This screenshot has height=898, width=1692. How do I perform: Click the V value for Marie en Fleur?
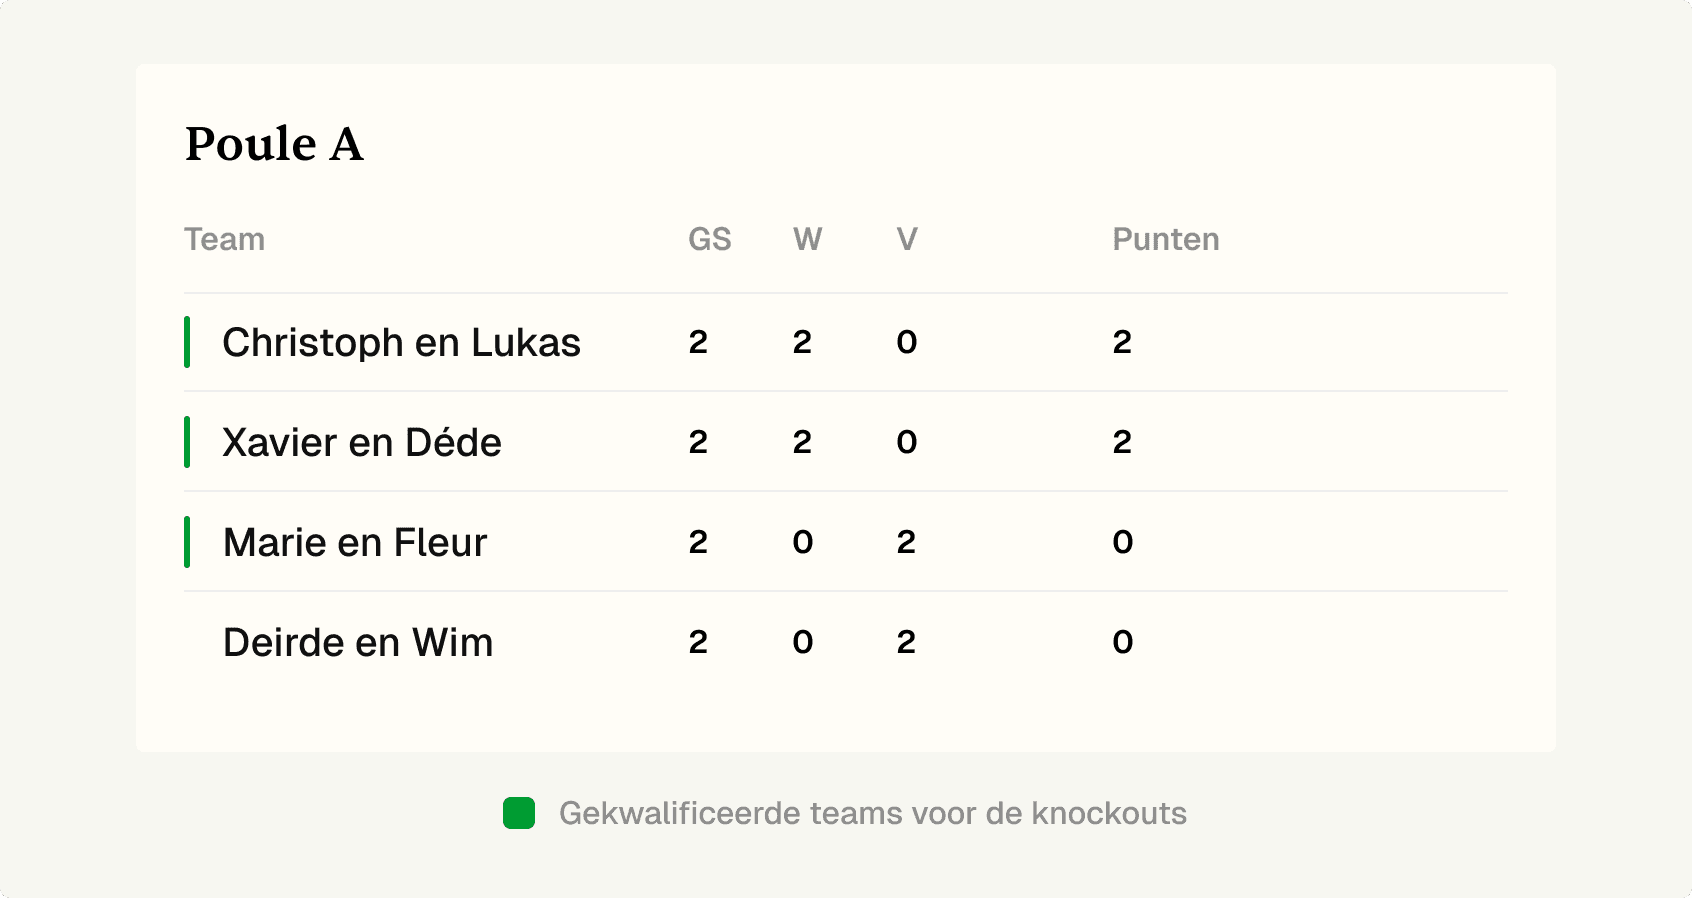906,542
